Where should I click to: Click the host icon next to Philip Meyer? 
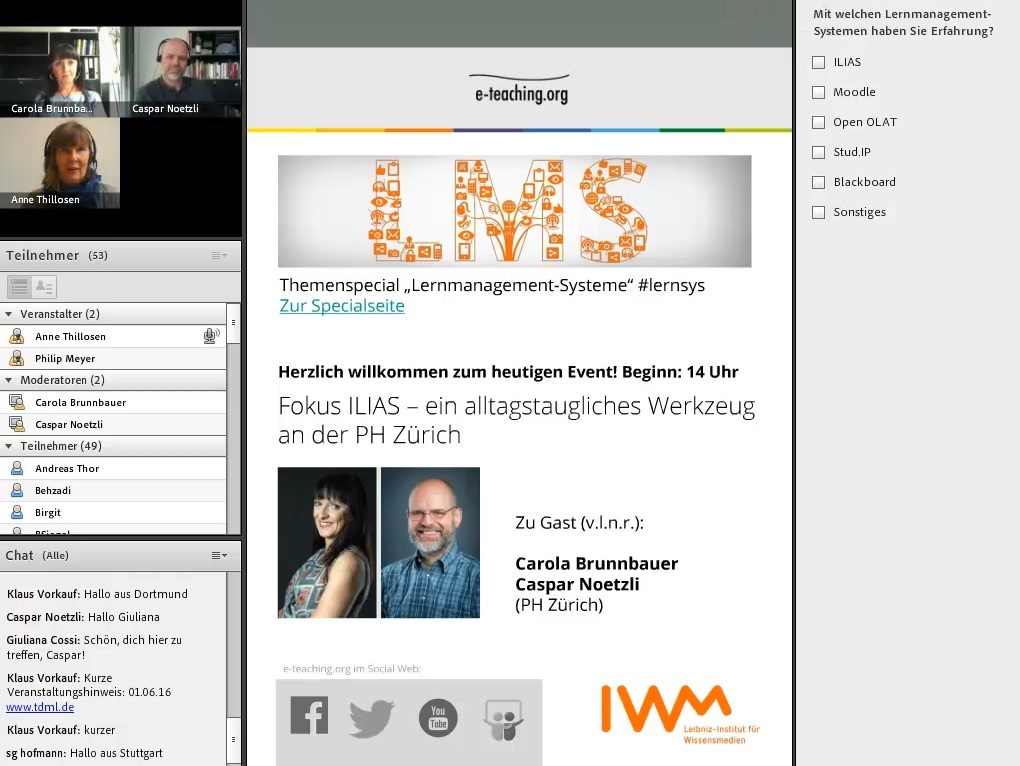(x=17, y=358)
